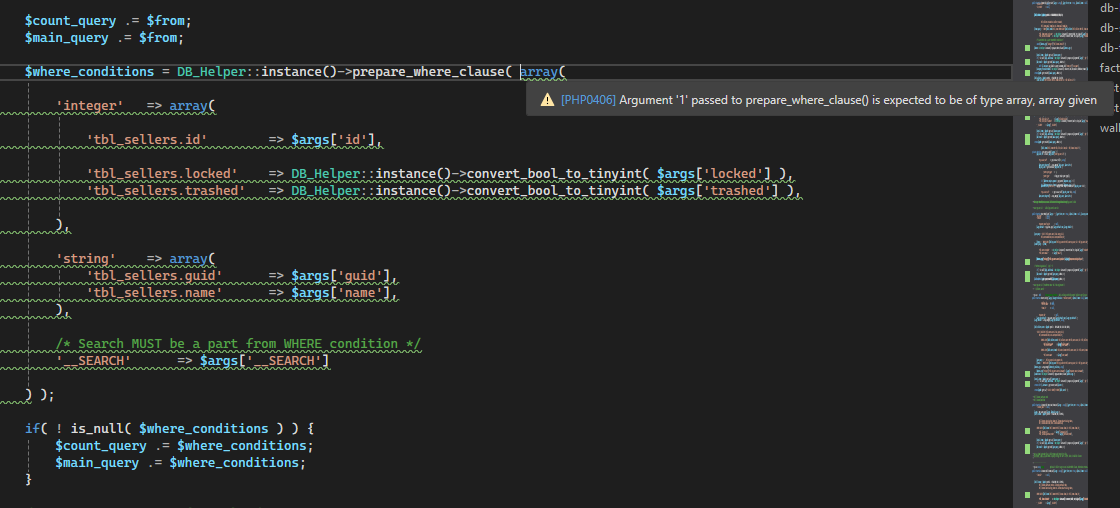Image resolution: width=1120 pixels, height=508 pixels.
Task: Click the 'tbl_sellers.guid' array key
Action: pyautogui.click(x=154, y=275)
